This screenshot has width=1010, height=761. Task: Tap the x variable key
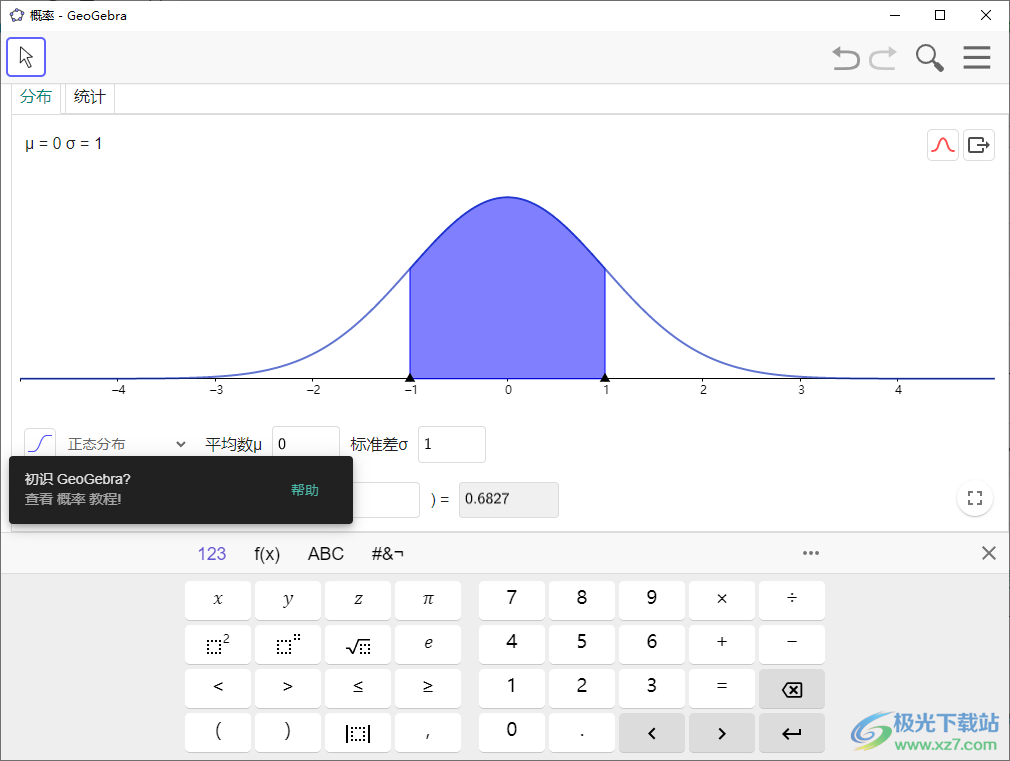(x=218, y=601)
